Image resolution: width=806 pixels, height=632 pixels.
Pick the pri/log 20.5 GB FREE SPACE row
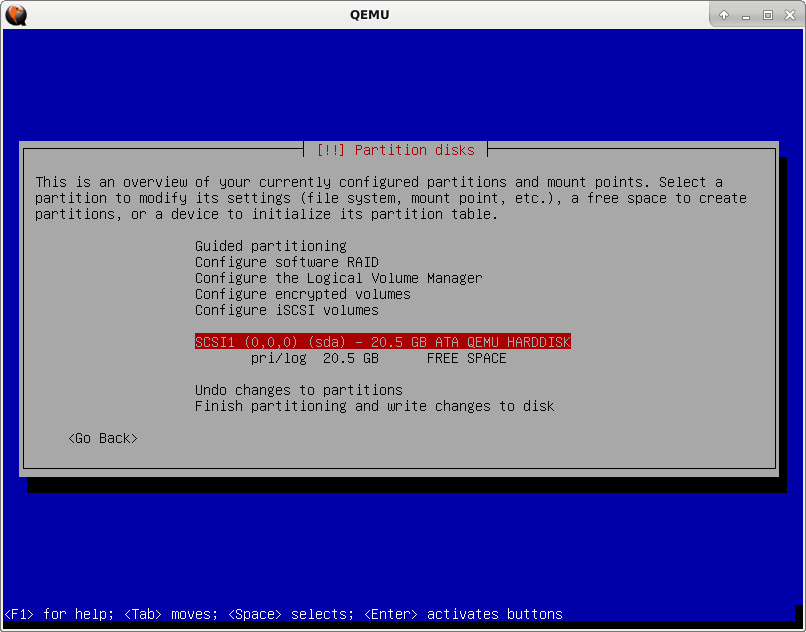[x=378, y=358]
